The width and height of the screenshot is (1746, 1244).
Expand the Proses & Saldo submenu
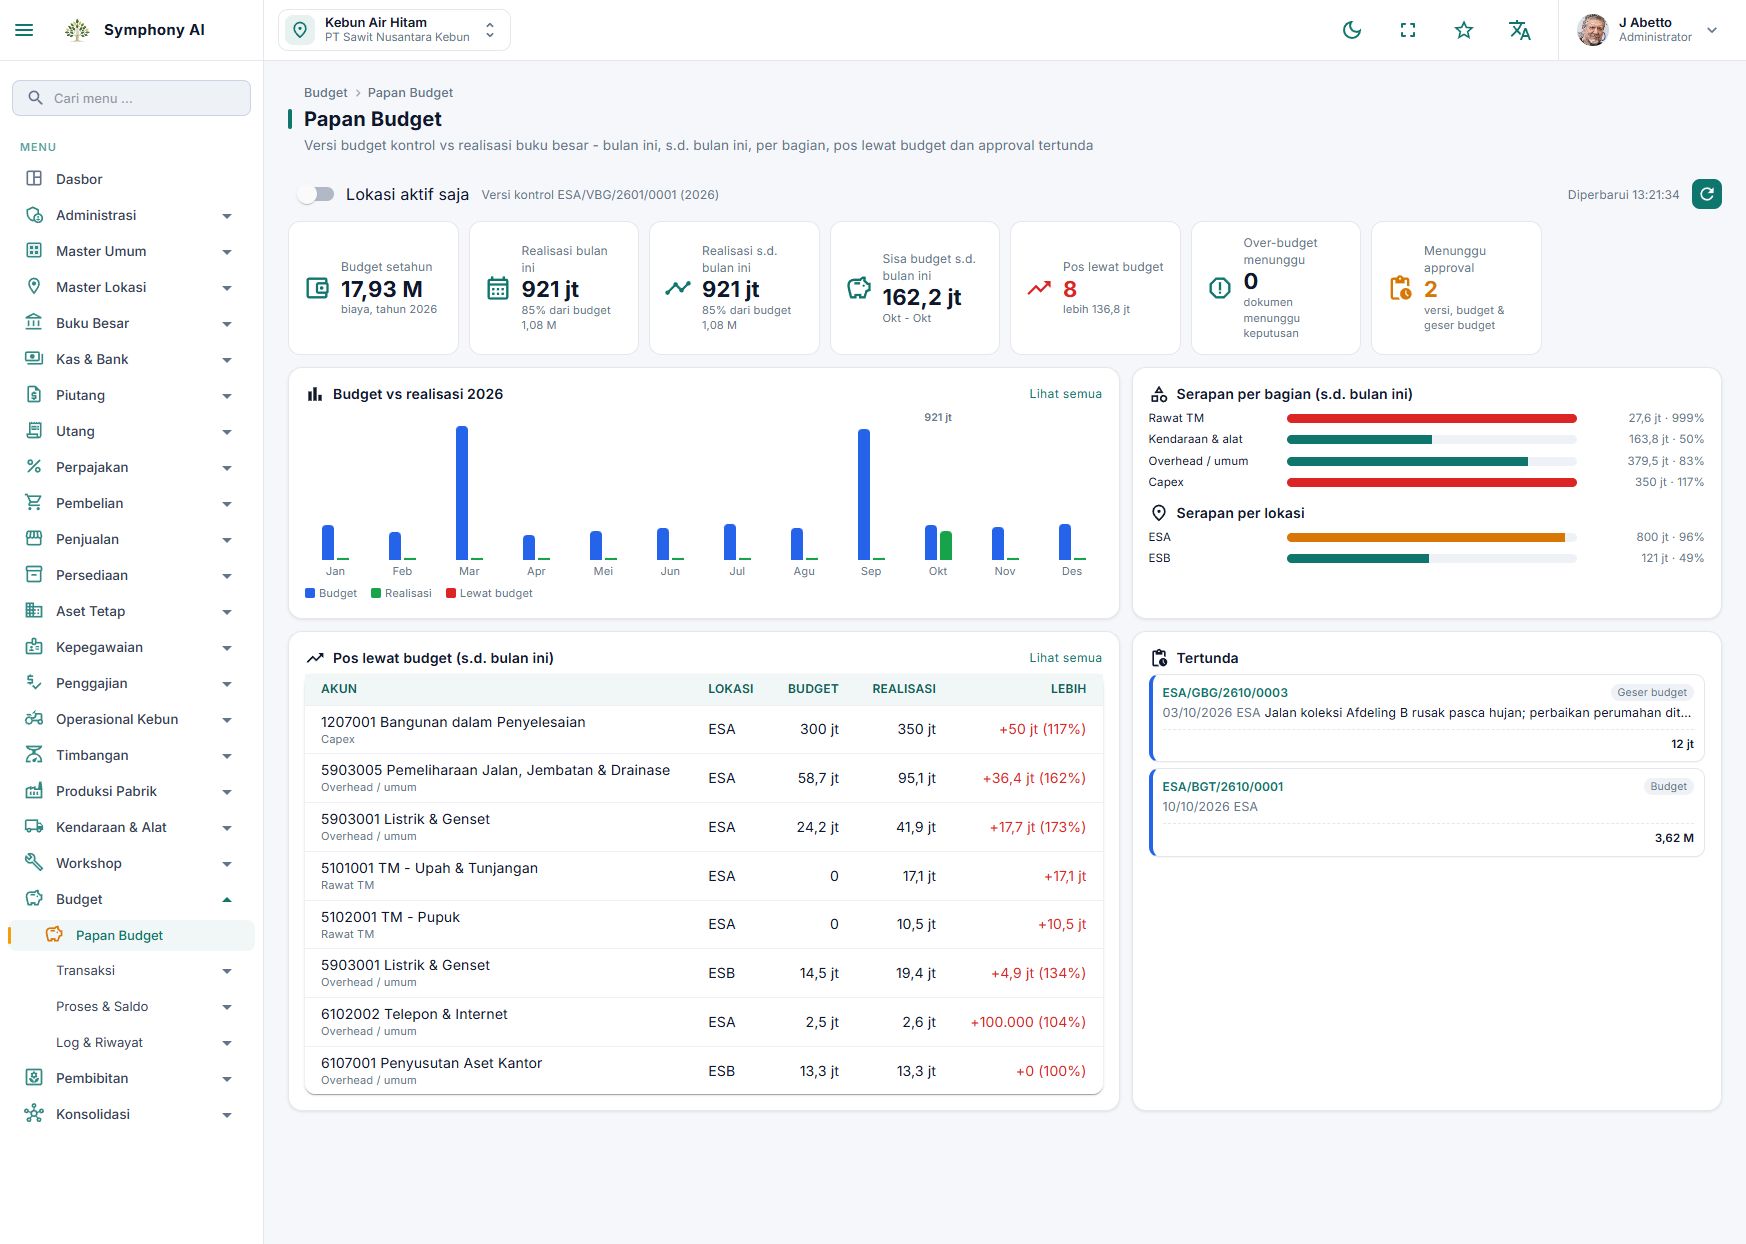(x=131, y=1007)
